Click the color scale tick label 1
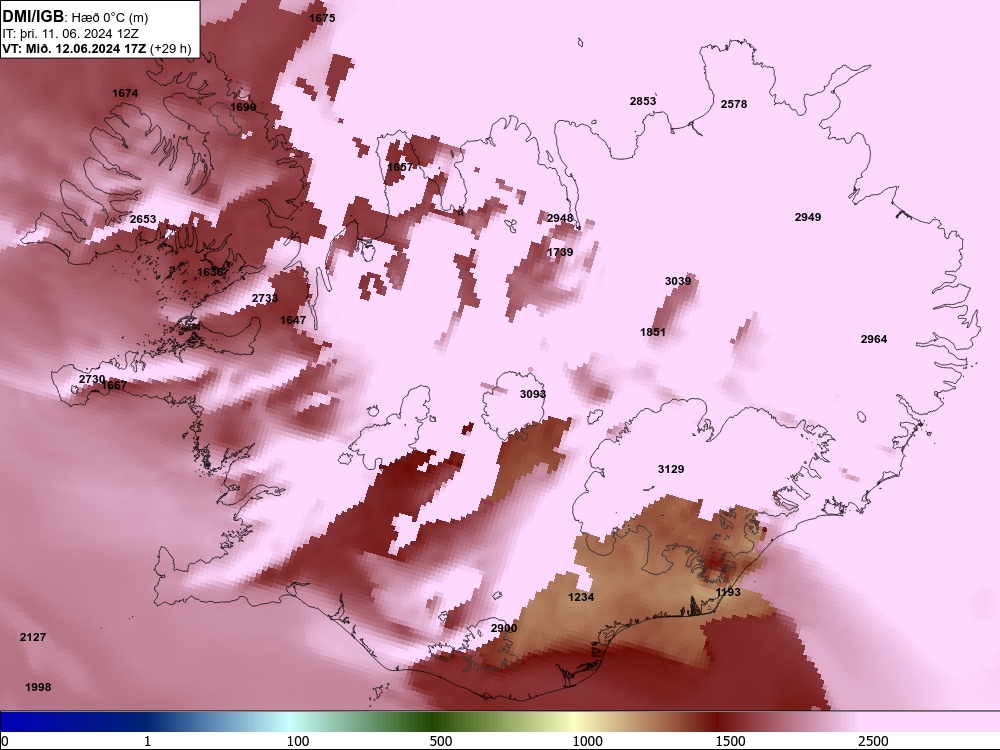Viewport: 1000px width, 750px height. pyautogui.click(x=147, y=741)
